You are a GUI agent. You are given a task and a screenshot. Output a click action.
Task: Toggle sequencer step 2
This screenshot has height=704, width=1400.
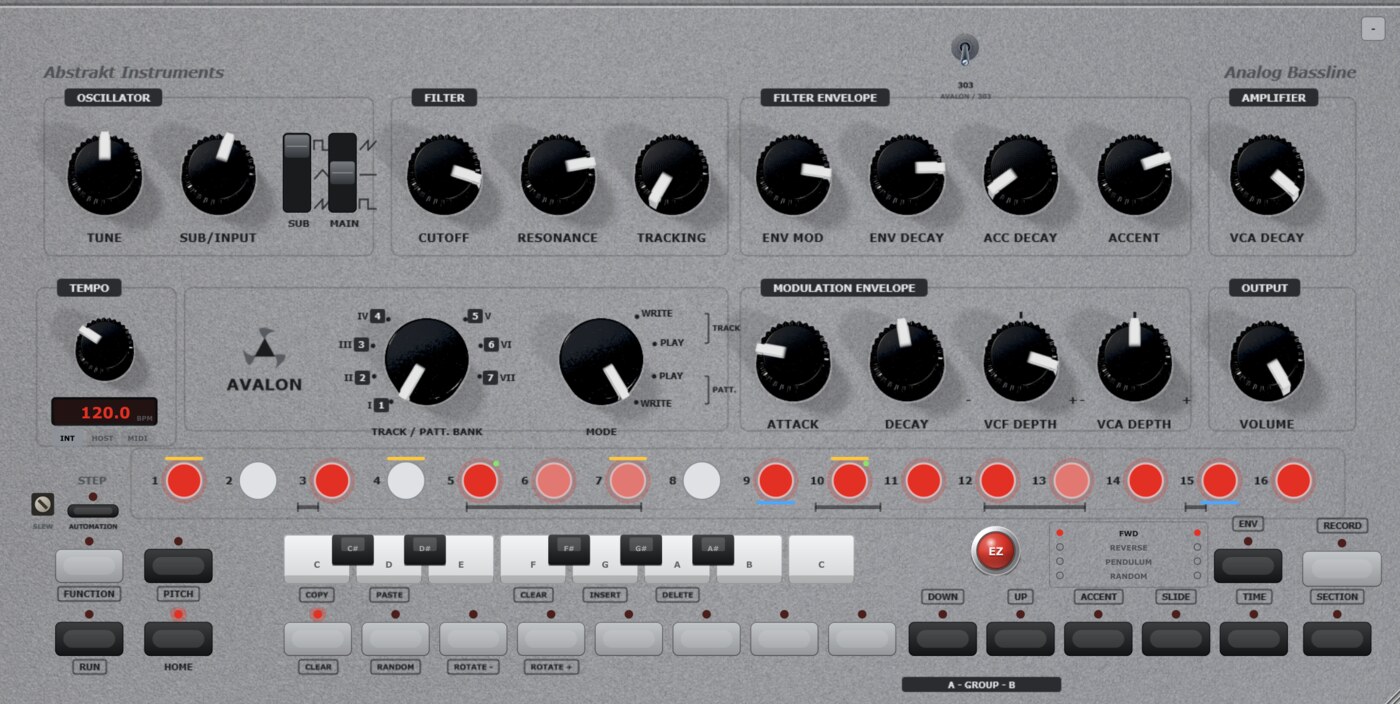(258, 481)
